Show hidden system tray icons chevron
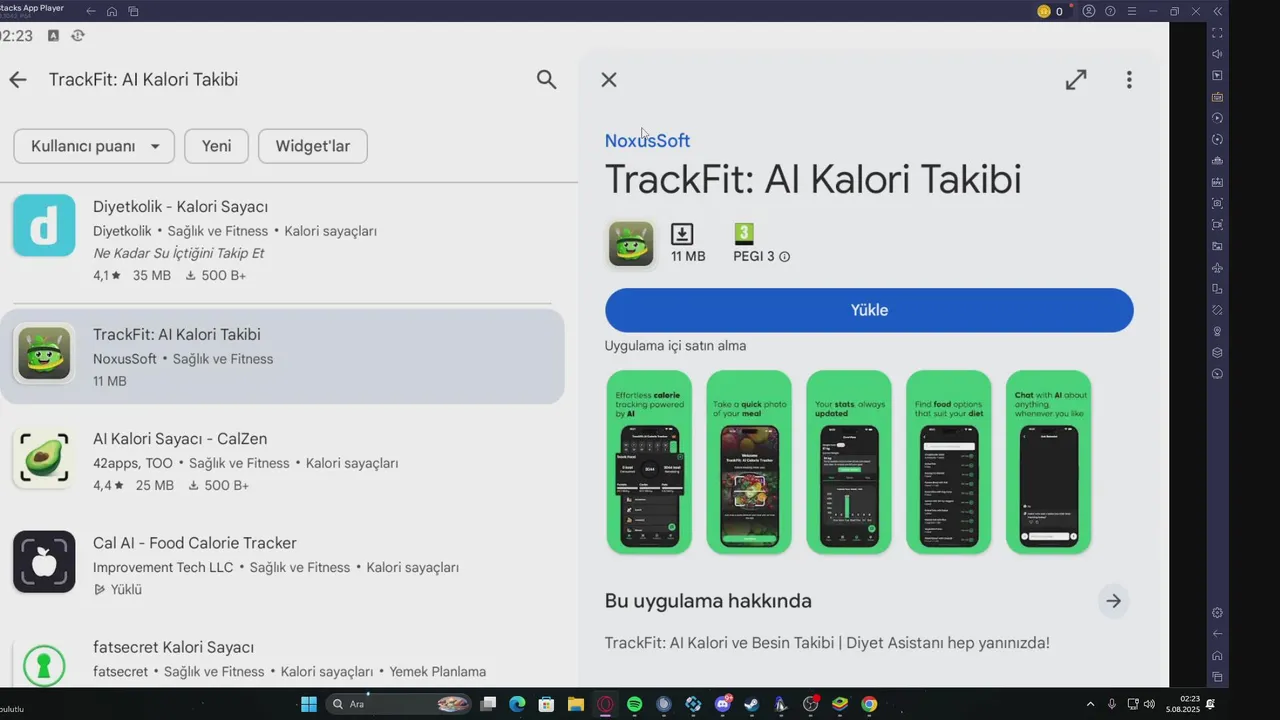Viewport: 1280px width, 720px height. (1091, 704)
